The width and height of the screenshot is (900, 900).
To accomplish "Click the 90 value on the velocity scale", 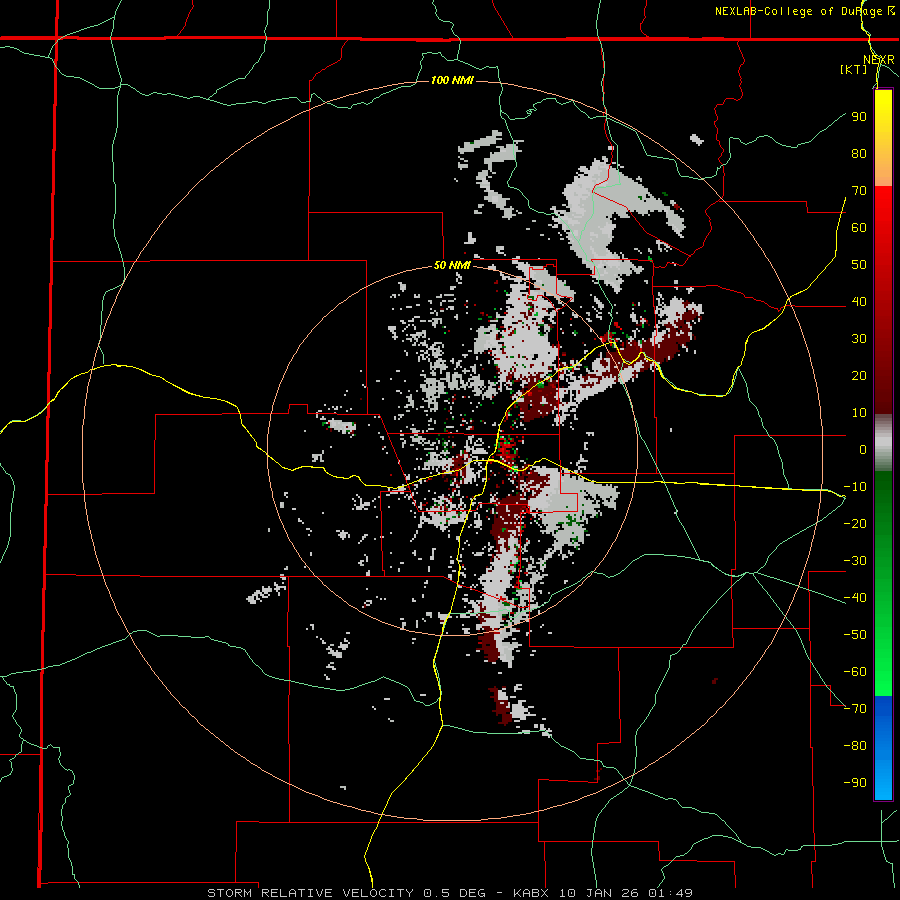I will (x=859, y=117).
